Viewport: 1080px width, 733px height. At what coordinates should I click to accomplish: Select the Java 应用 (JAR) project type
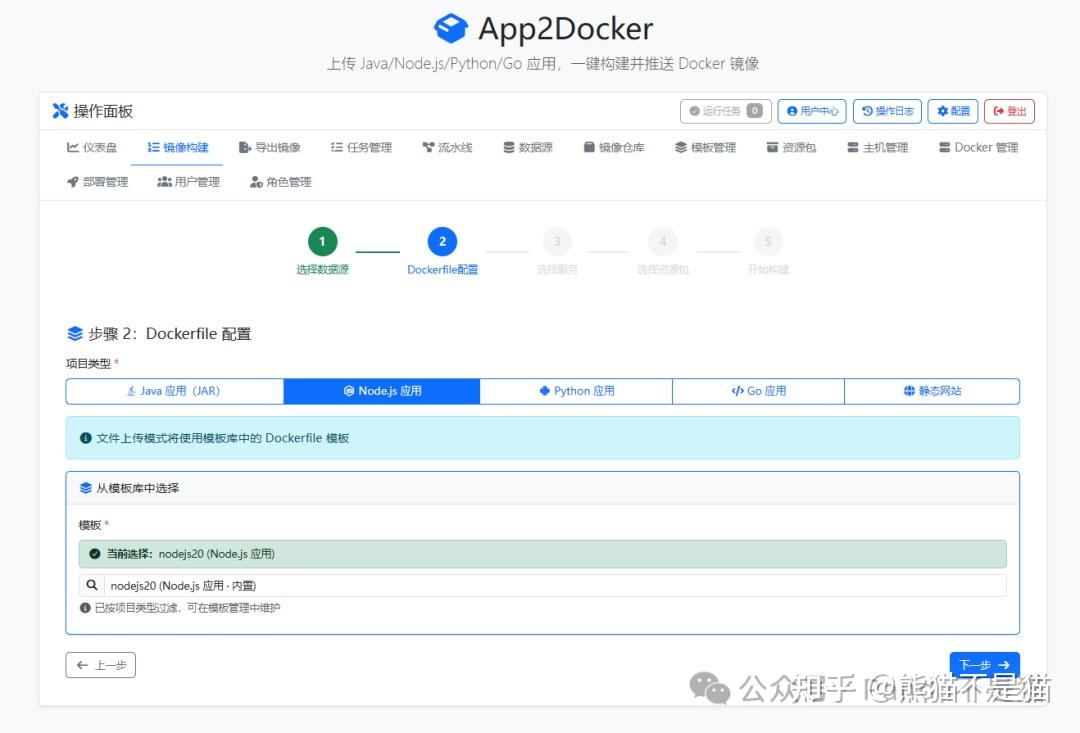tap(173, 391)
